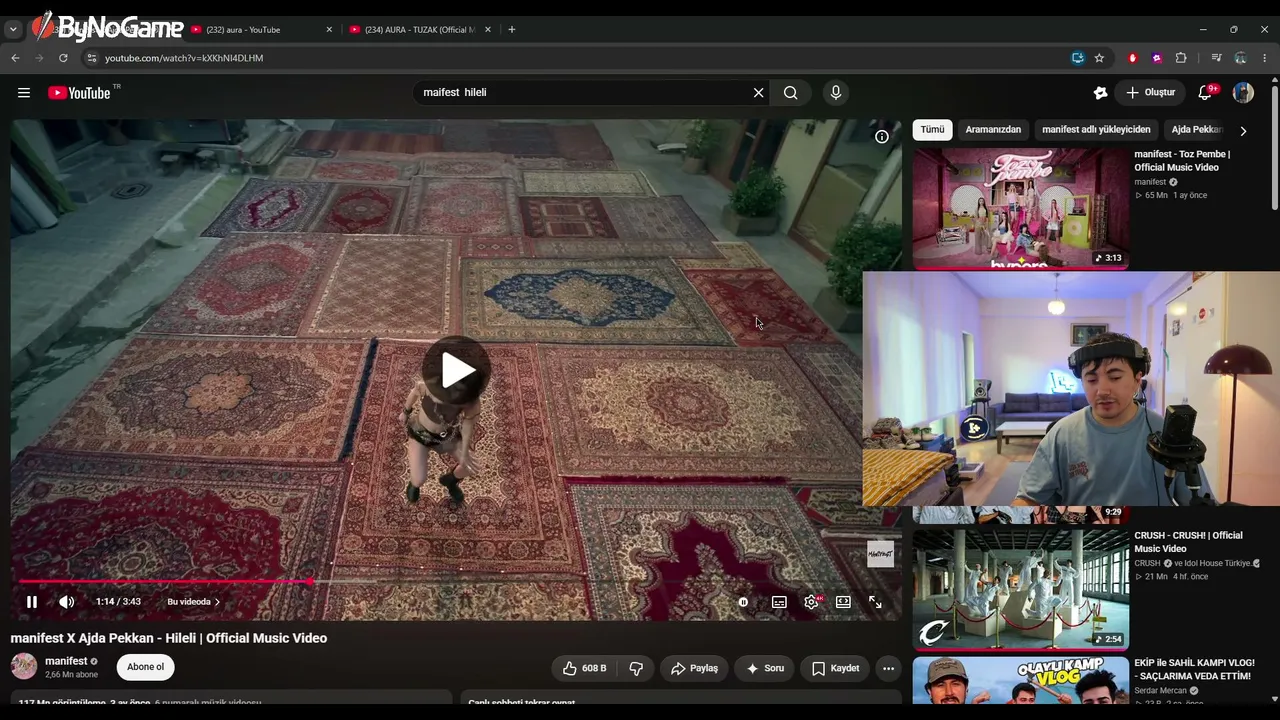Open 'manifest - Toz Pembe' title link
This screenshot has width=1280, height=720.
(x=1182, y=161)
